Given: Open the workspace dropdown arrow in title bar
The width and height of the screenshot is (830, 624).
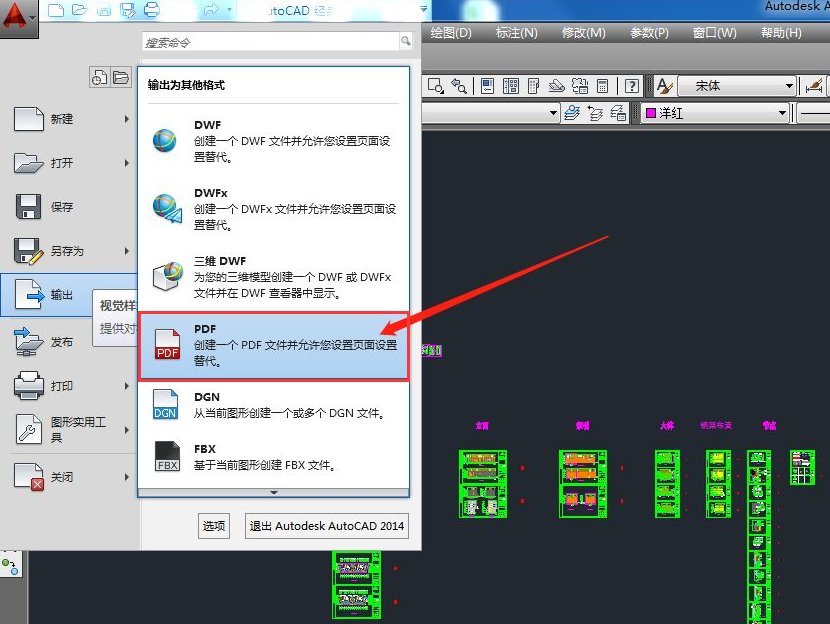Looking at the screenshot, I should (423, 10).
